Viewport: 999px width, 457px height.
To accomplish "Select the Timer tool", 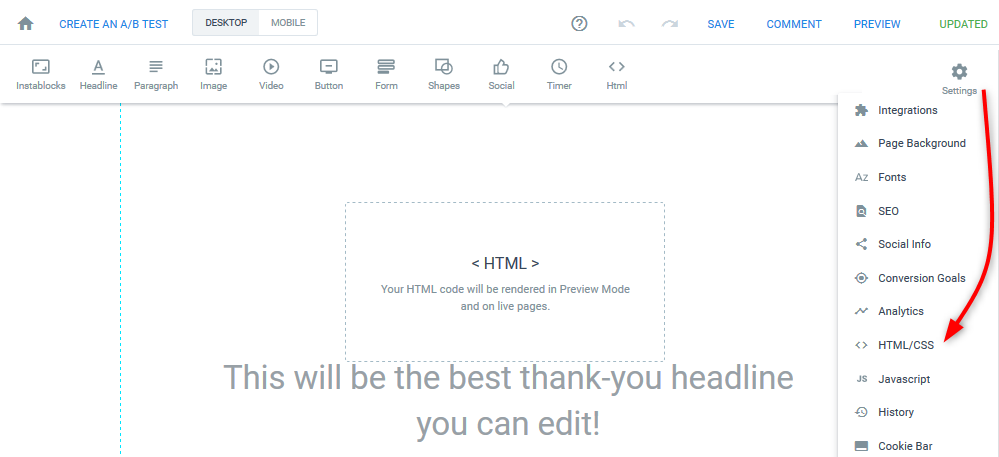I will [x=559, y=75].
